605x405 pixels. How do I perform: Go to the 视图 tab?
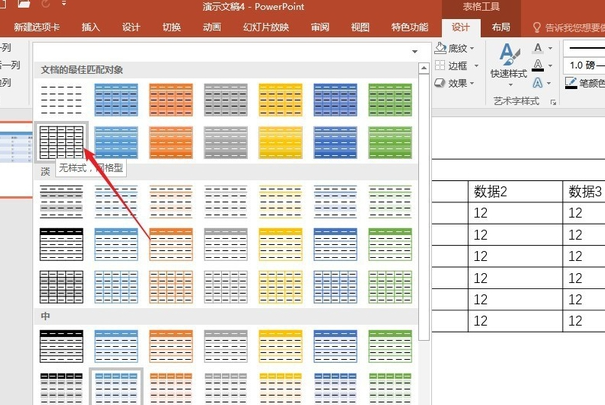coord(360,27)
